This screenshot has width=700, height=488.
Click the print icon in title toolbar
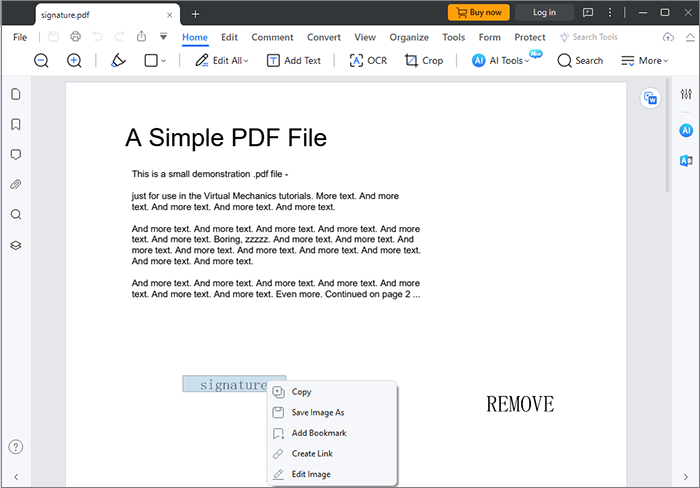click(76, 37)
